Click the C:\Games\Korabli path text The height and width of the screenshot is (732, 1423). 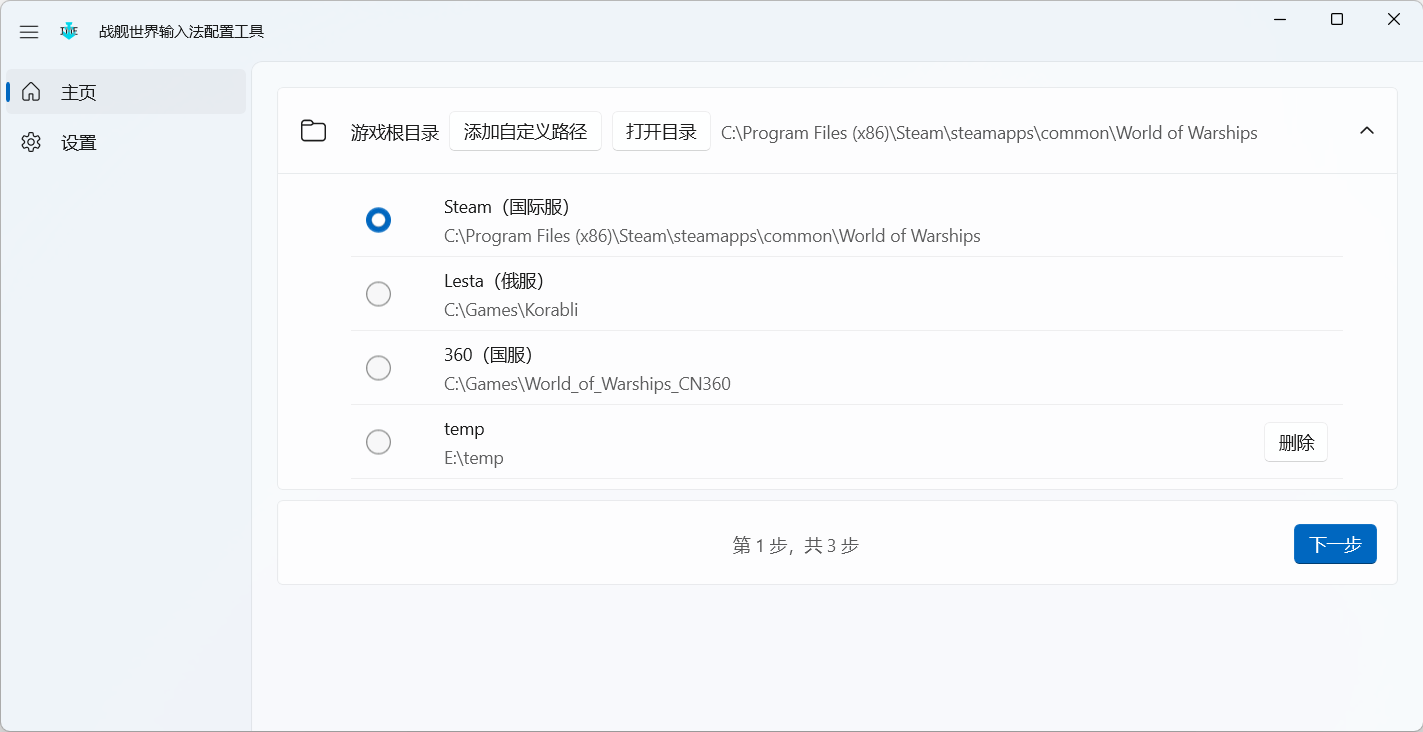[x=511, y=310]
